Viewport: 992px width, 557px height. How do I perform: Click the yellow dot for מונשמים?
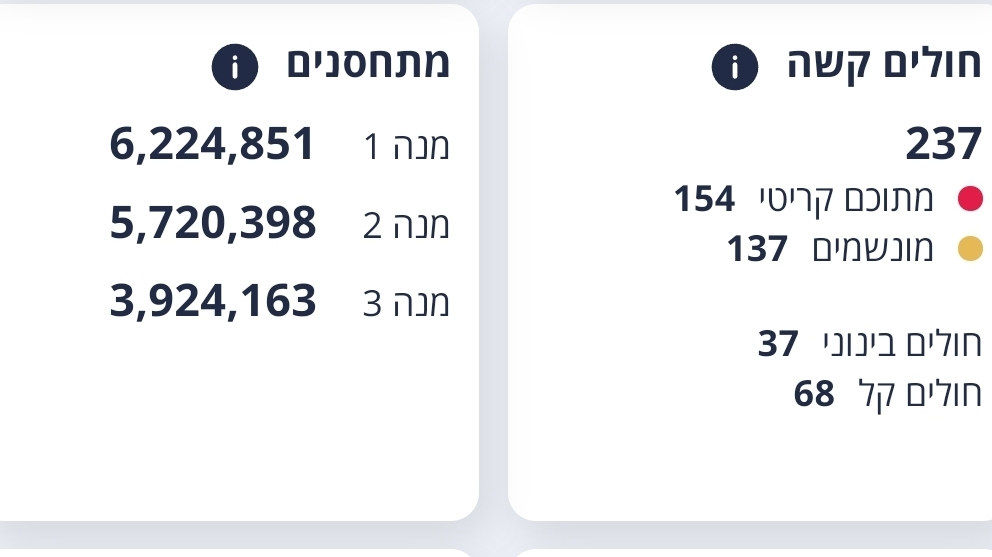pos(970,248)
